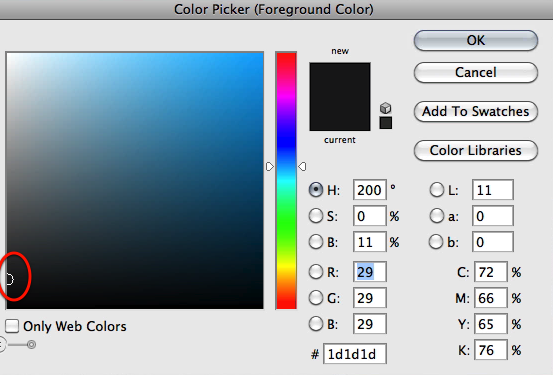
Task: Click Add To Swatches
Action: 476,111
